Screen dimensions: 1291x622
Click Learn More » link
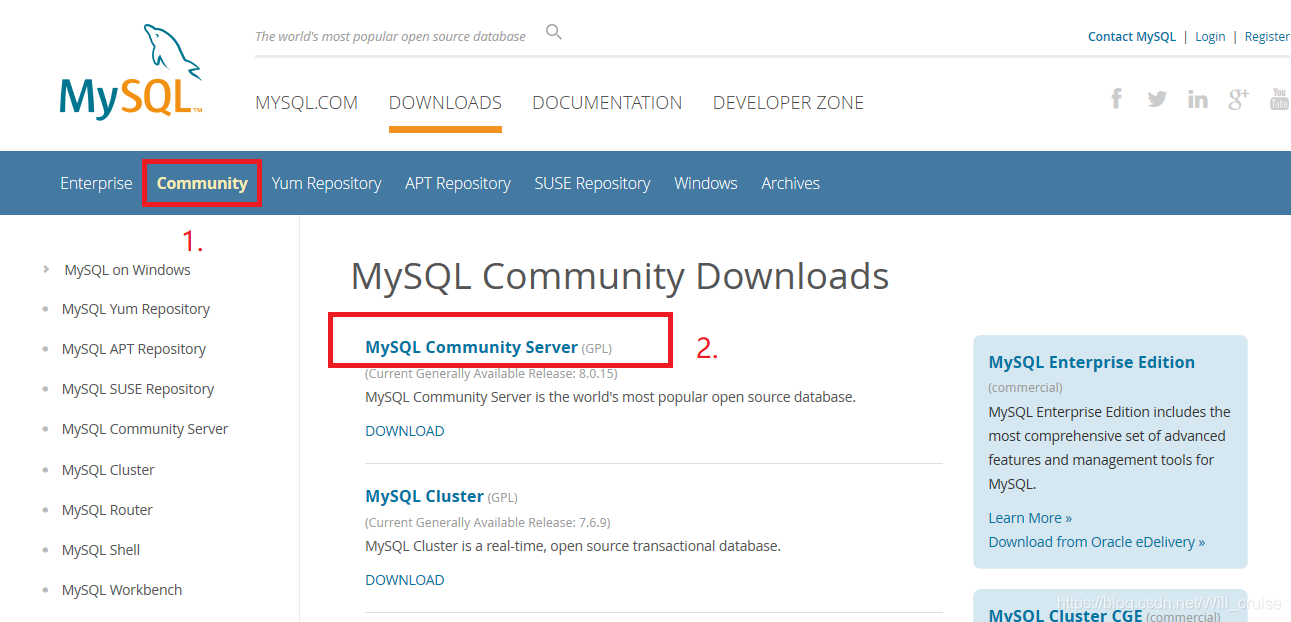(1030, 518)
